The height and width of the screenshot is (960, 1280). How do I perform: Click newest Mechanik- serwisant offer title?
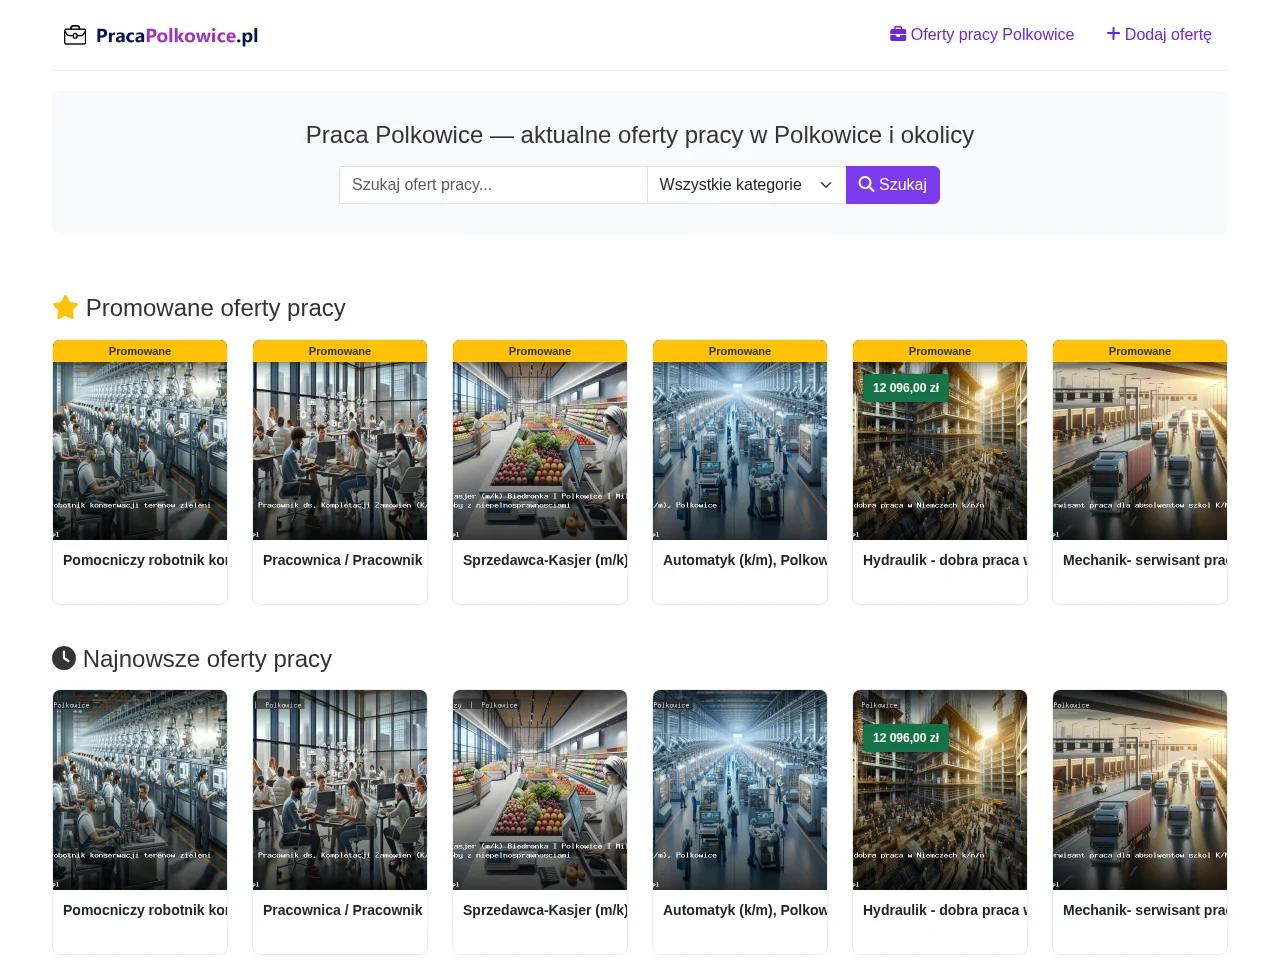1145,910
